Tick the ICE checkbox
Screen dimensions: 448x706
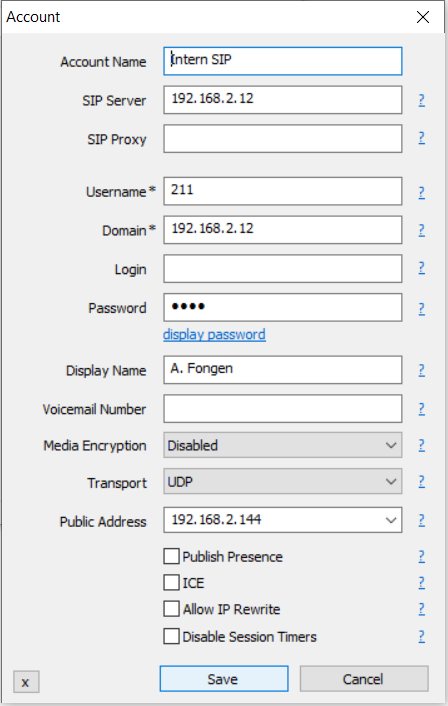[x=171, y=583]
